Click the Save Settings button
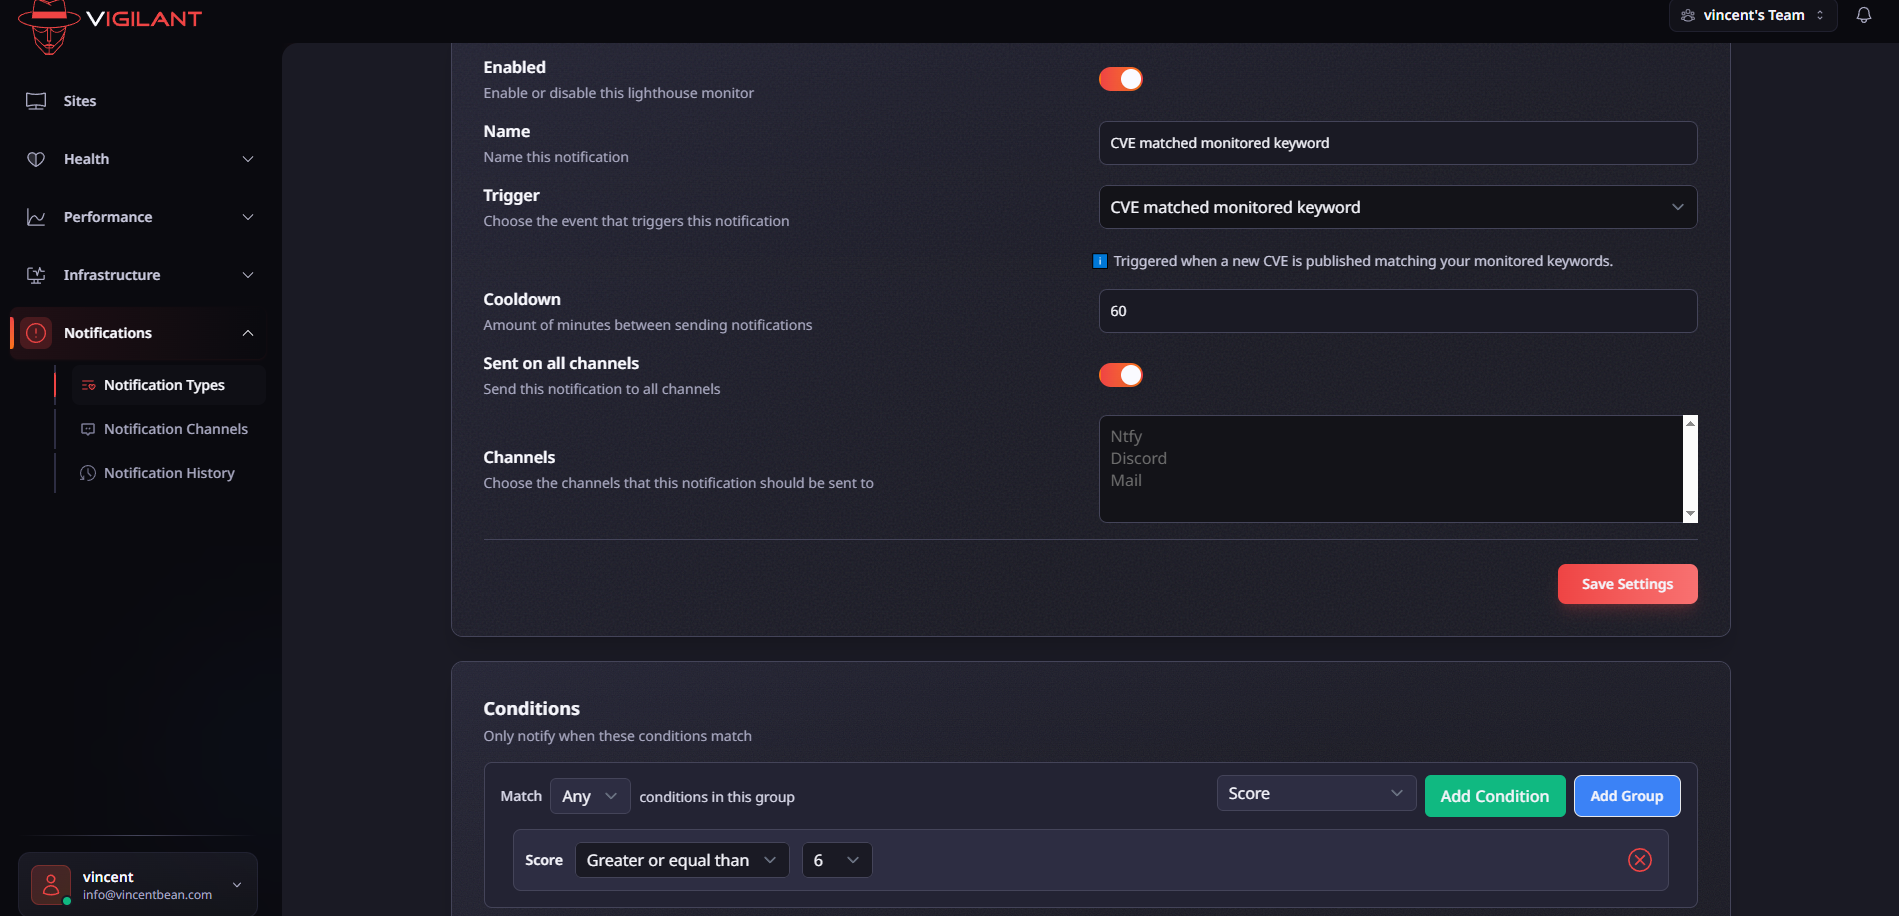Screen dimensions: 1899x916 point(1626,584)
